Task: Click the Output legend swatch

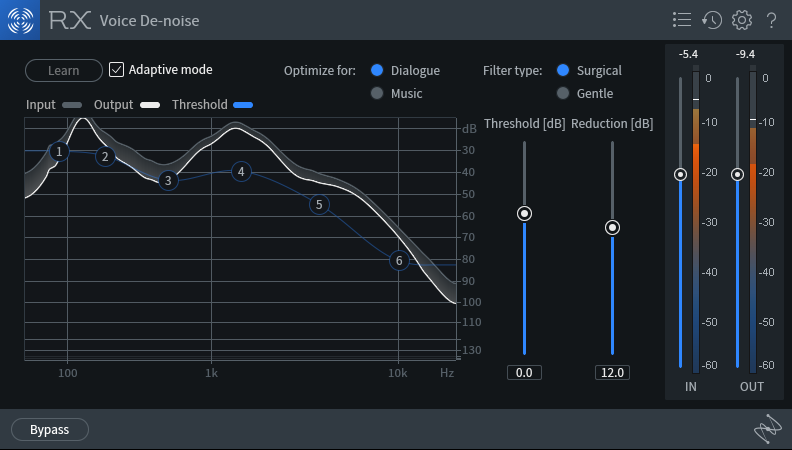Action: click(x=150, y=105)
